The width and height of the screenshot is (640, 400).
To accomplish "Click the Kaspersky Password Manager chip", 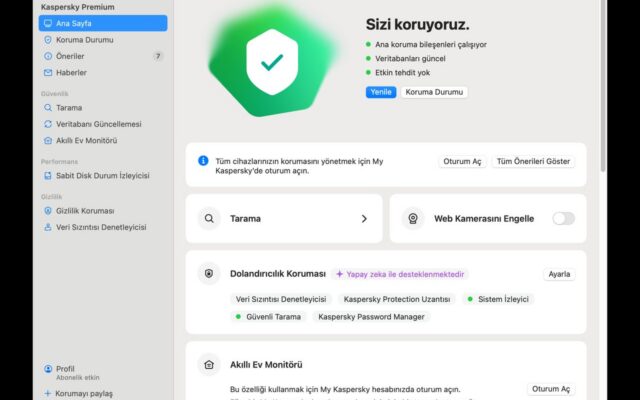I will [371, 317].
